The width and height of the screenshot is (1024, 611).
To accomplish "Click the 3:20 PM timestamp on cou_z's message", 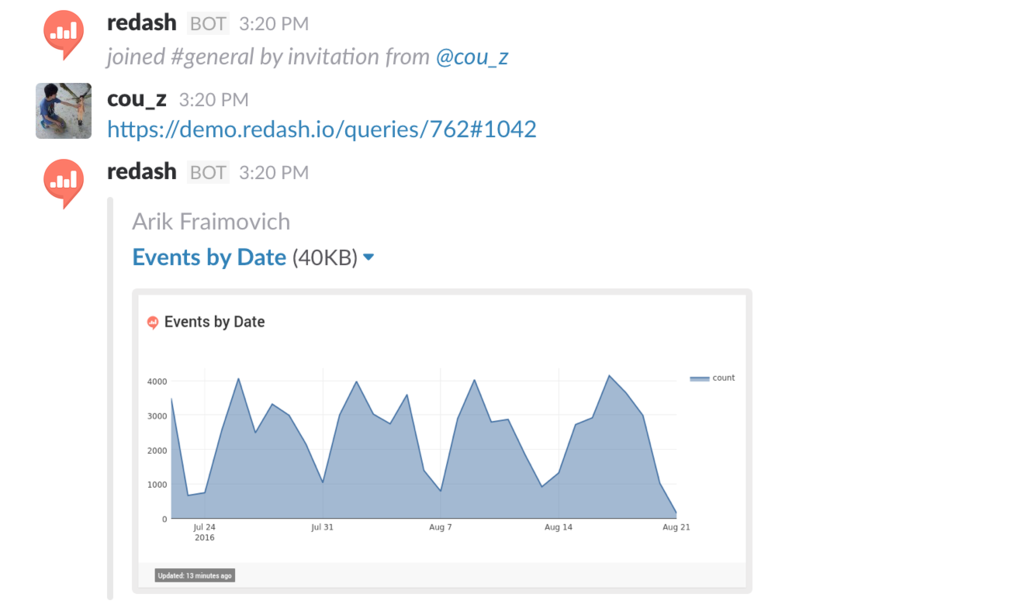I will pyautogui.click(x=214, y=100).
